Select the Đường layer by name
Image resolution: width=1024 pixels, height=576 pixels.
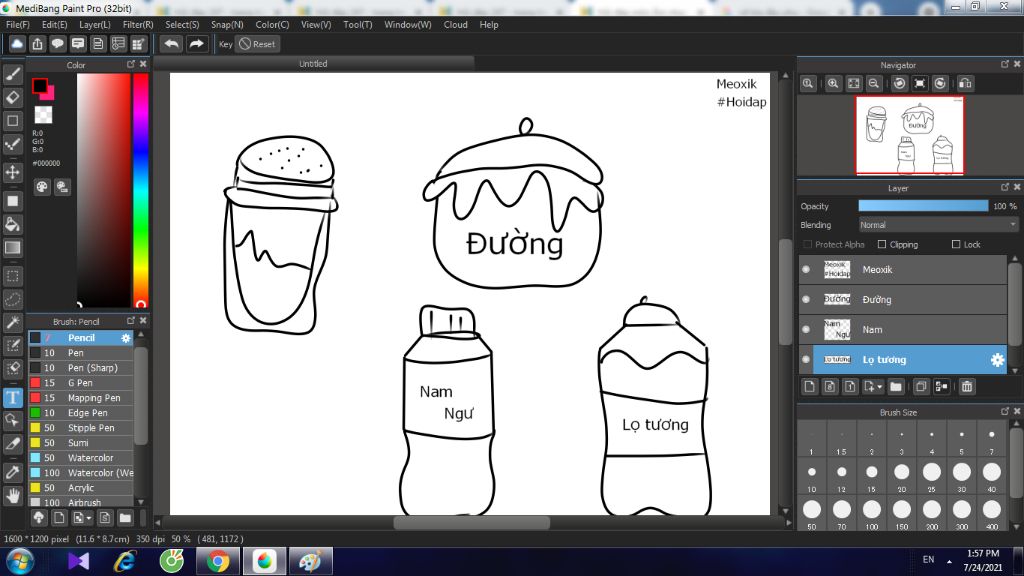[876, 300]
